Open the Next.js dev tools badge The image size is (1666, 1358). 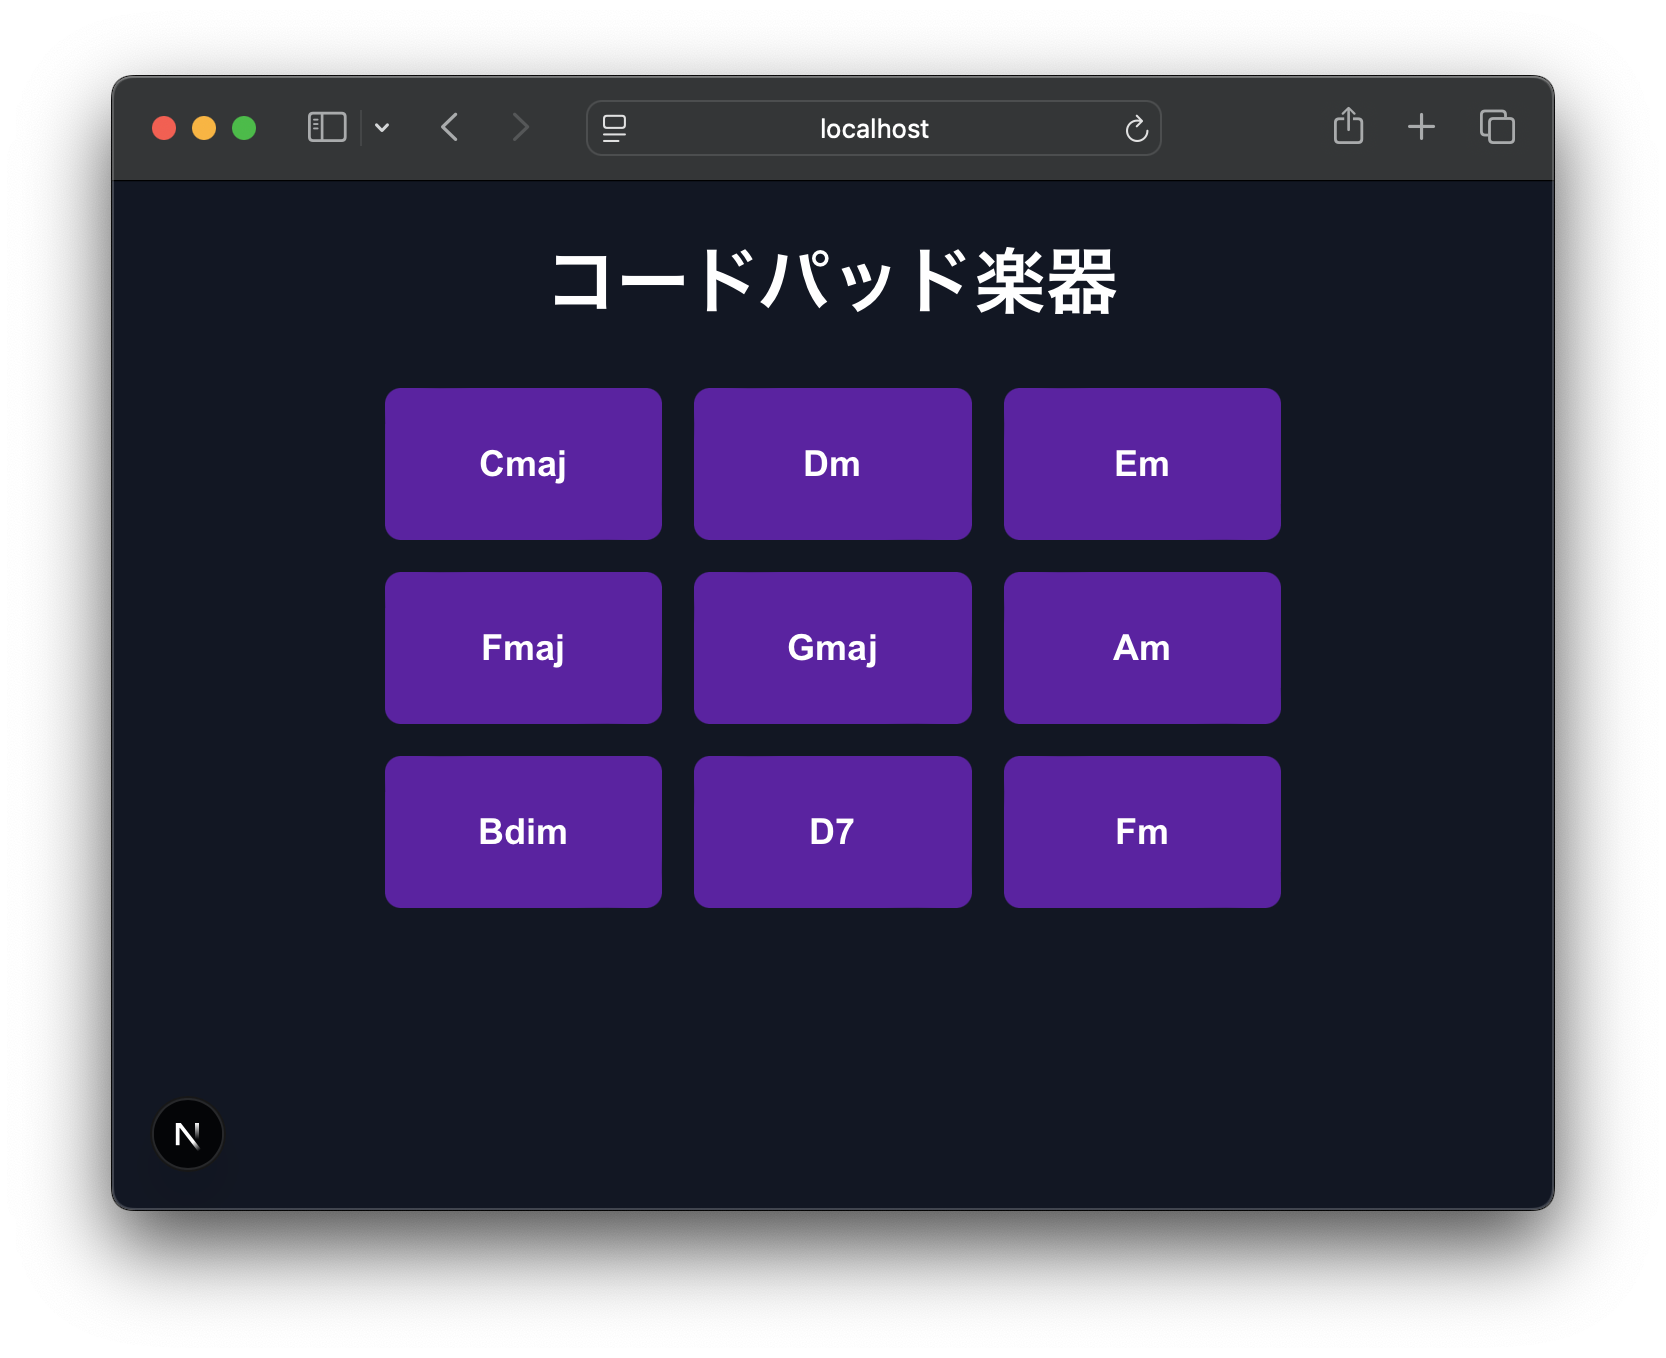click(188, 1134)
